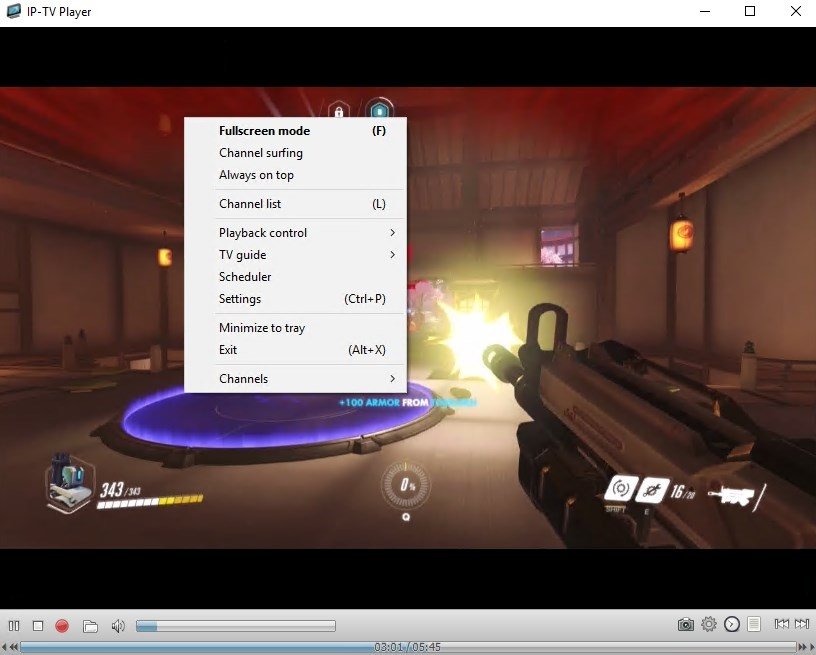Image resolution: width=816 pixels, height=655 pixels.
Task: Expand the Channels submenu
Action: (x=243, y=379)
